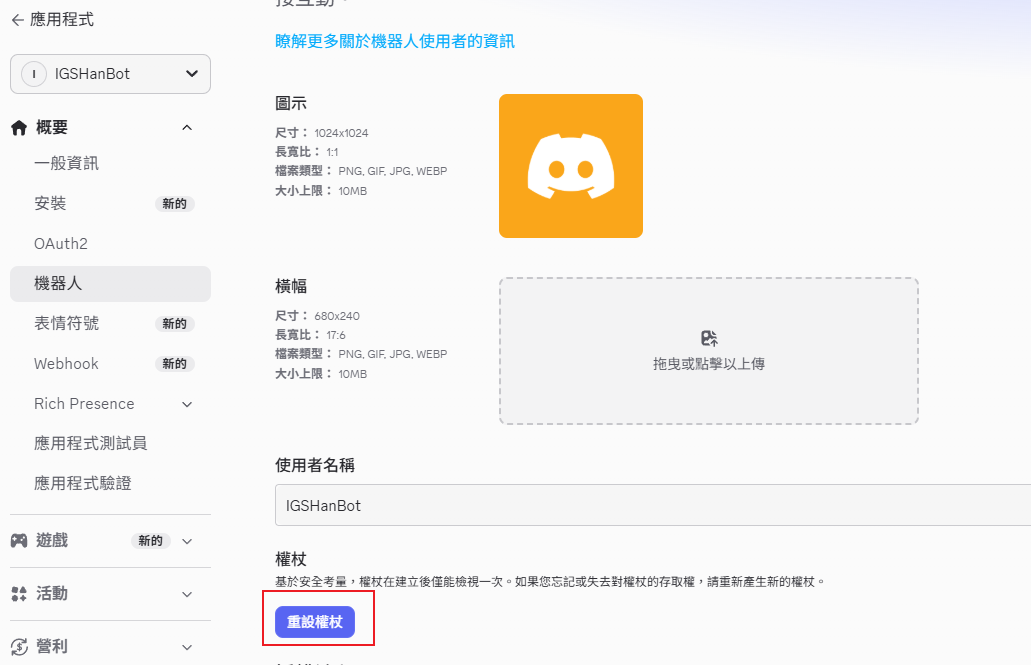1031x665 pixels.
Task: Expand the 活動 section chevron
Action: coord(187,595)
